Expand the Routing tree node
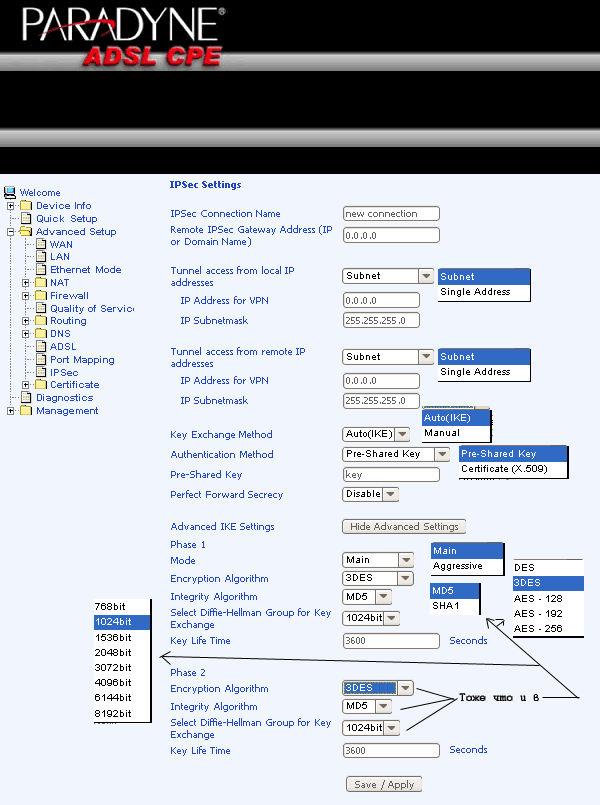 pos(26,321)
